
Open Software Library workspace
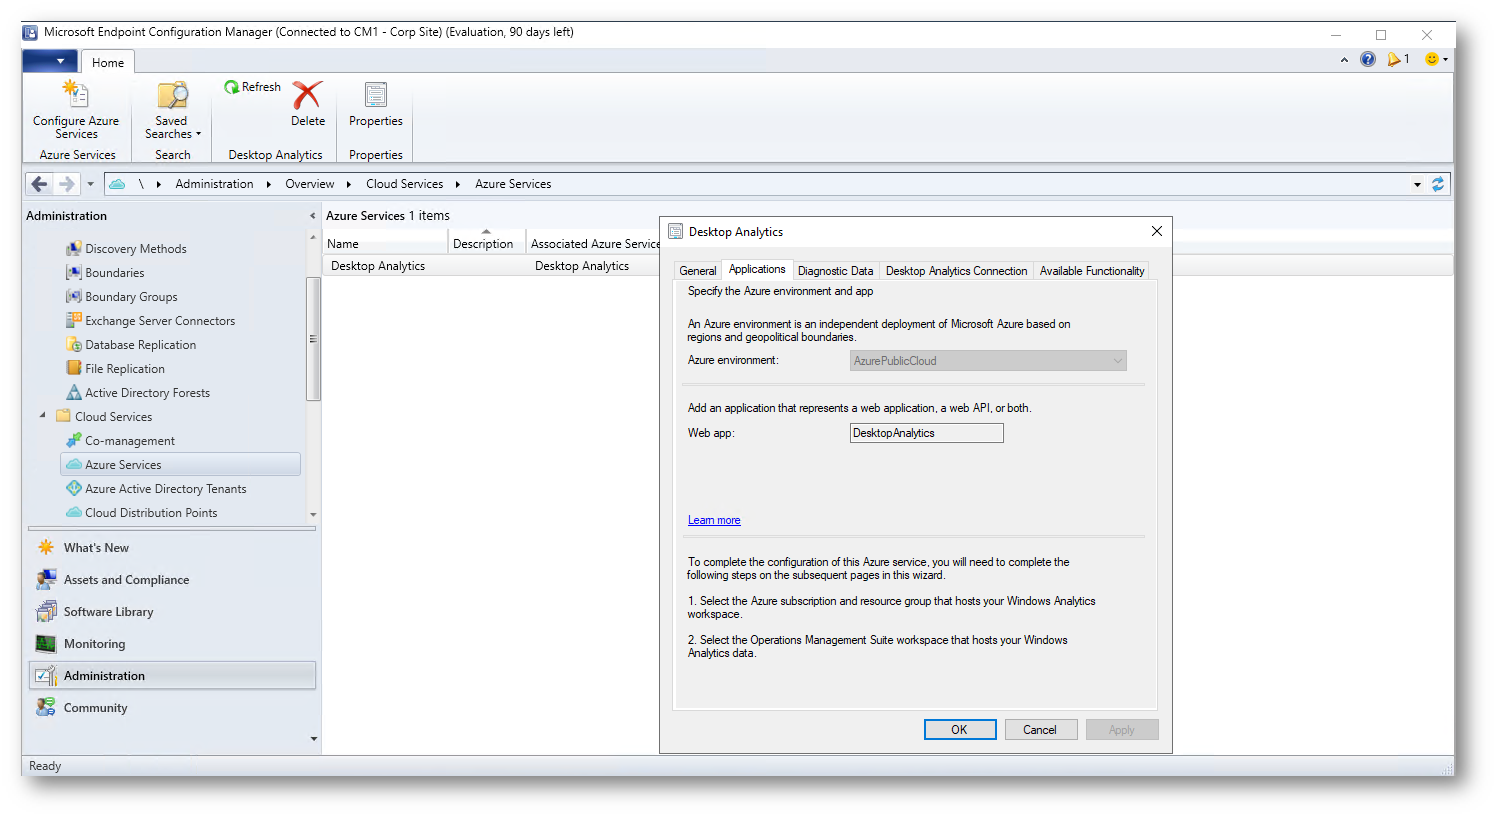tap(108, 612)
